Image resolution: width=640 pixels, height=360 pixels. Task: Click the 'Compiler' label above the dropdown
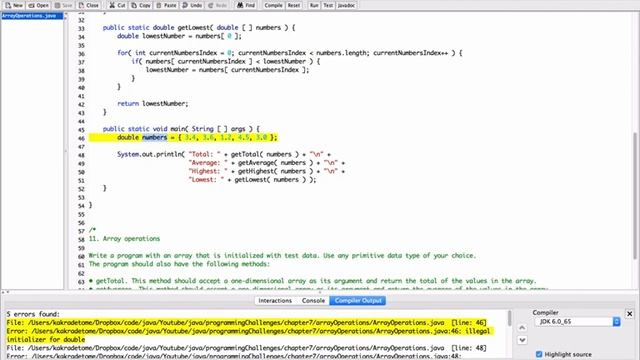click(545, 312)
